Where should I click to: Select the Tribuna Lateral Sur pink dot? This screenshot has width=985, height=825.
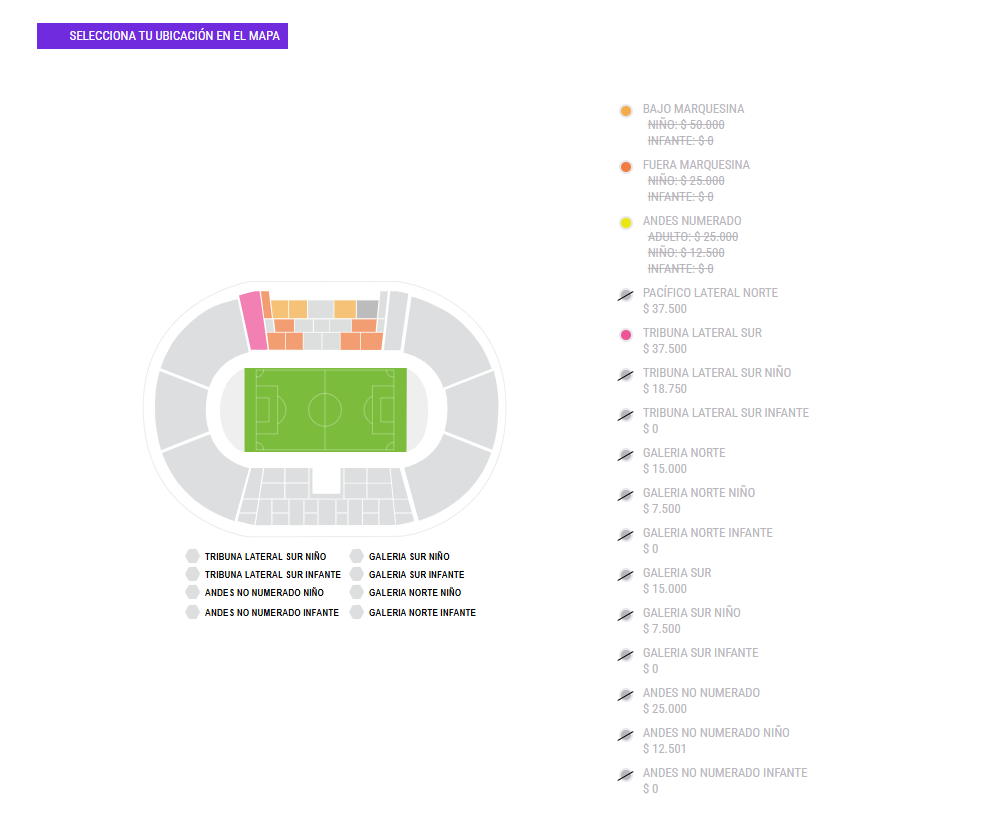coord(626,334)
